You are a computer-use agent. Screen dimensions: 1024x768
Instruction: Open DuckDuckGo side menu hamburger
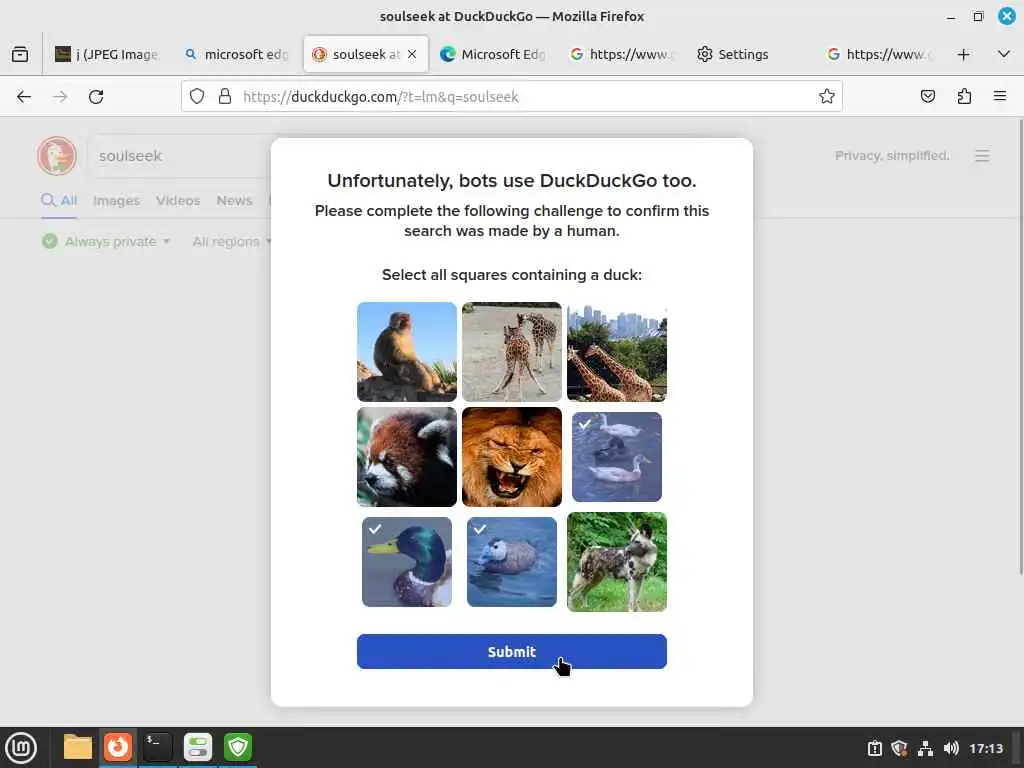pos(982,155)
